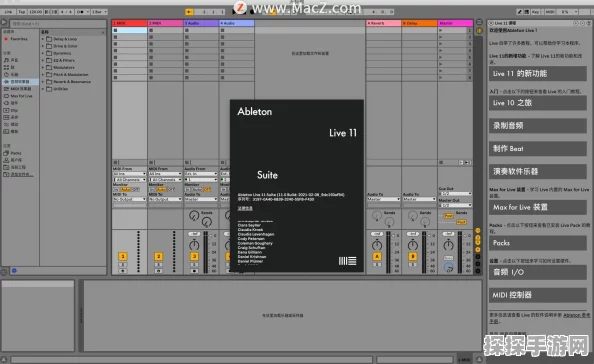The image size is (594, 364).
Task: Click the Ableton logo in the About dialog
Action: [347, 261]
